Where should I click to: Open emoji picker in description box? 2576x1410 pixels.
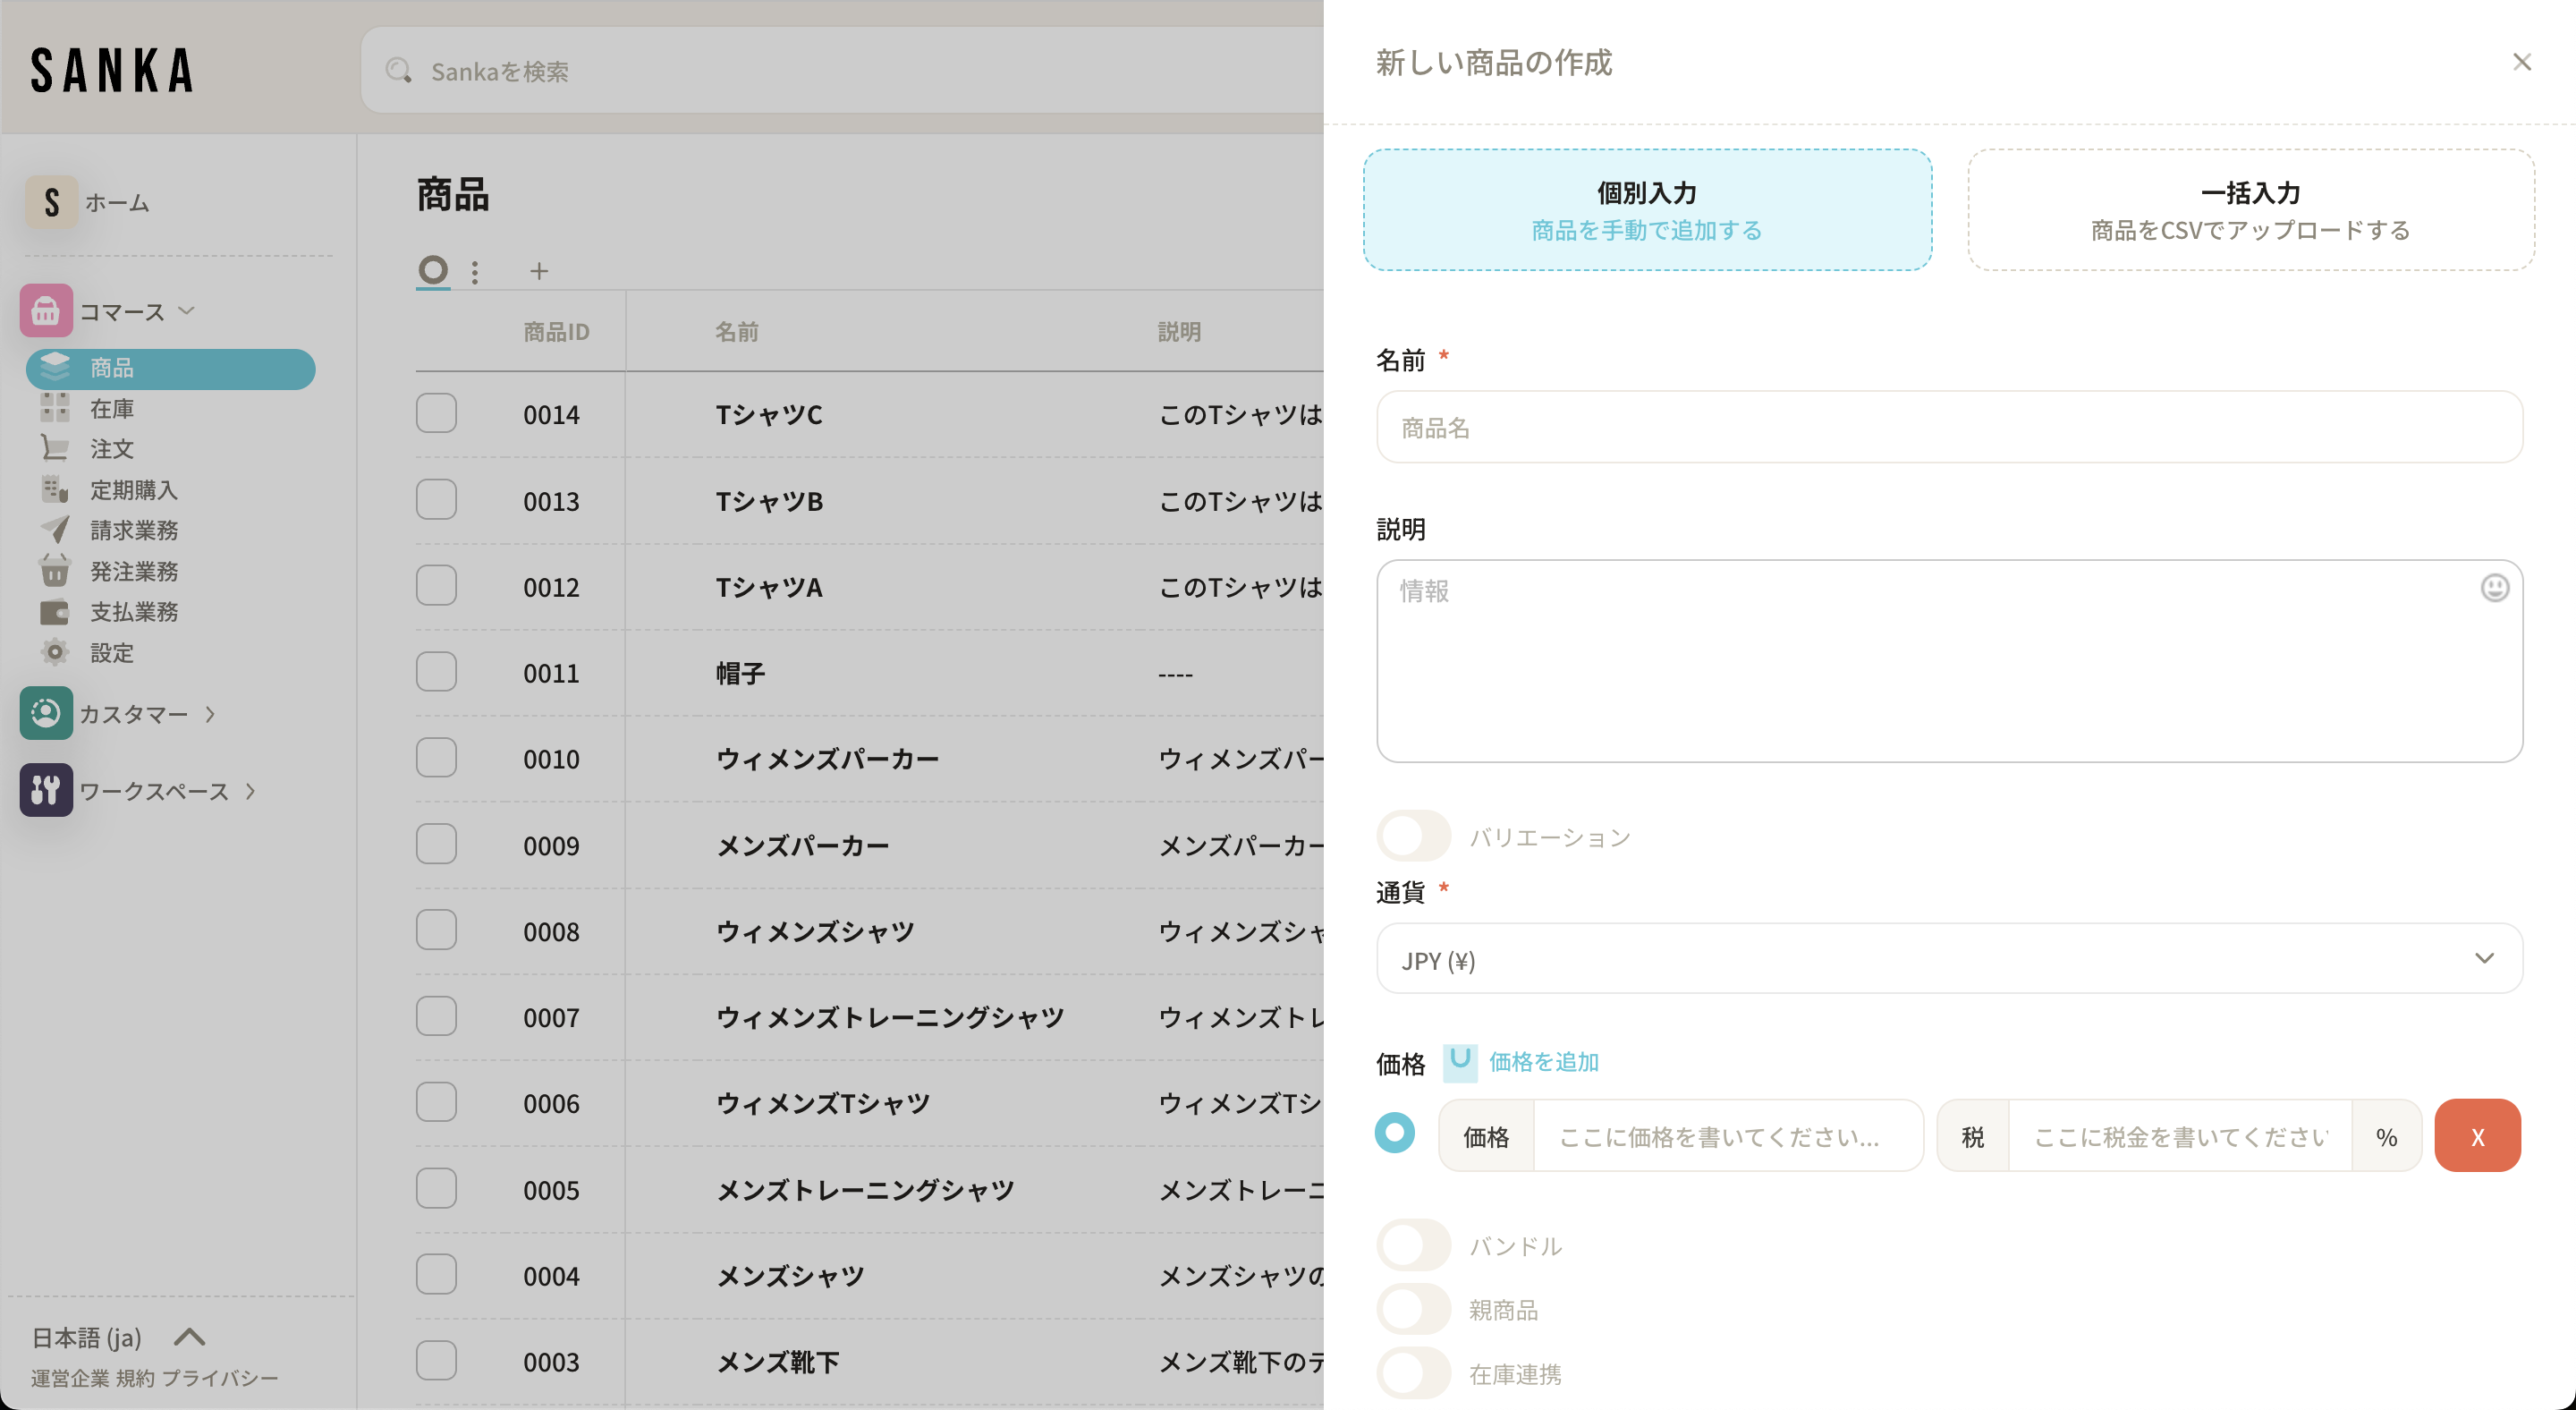pyautogui.click(x=2494, y=588)
